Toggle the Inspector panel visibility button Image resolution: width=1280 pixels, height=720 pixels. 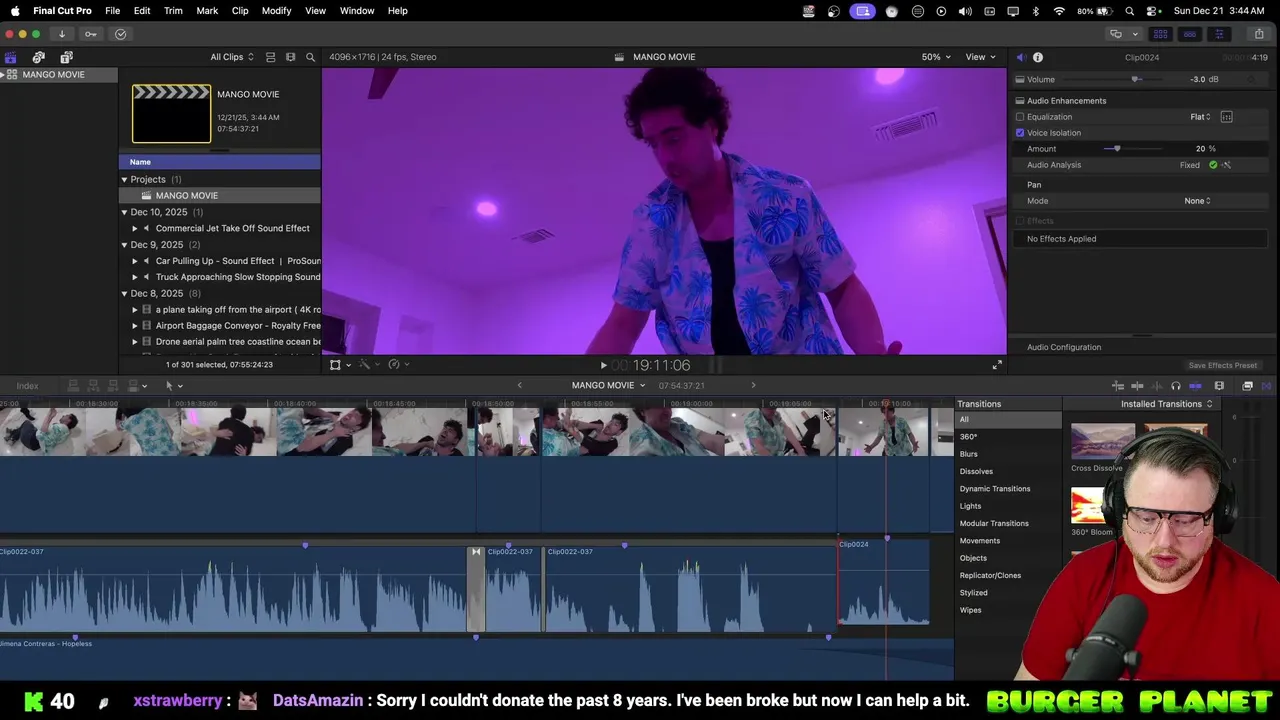pos(1219,34)
